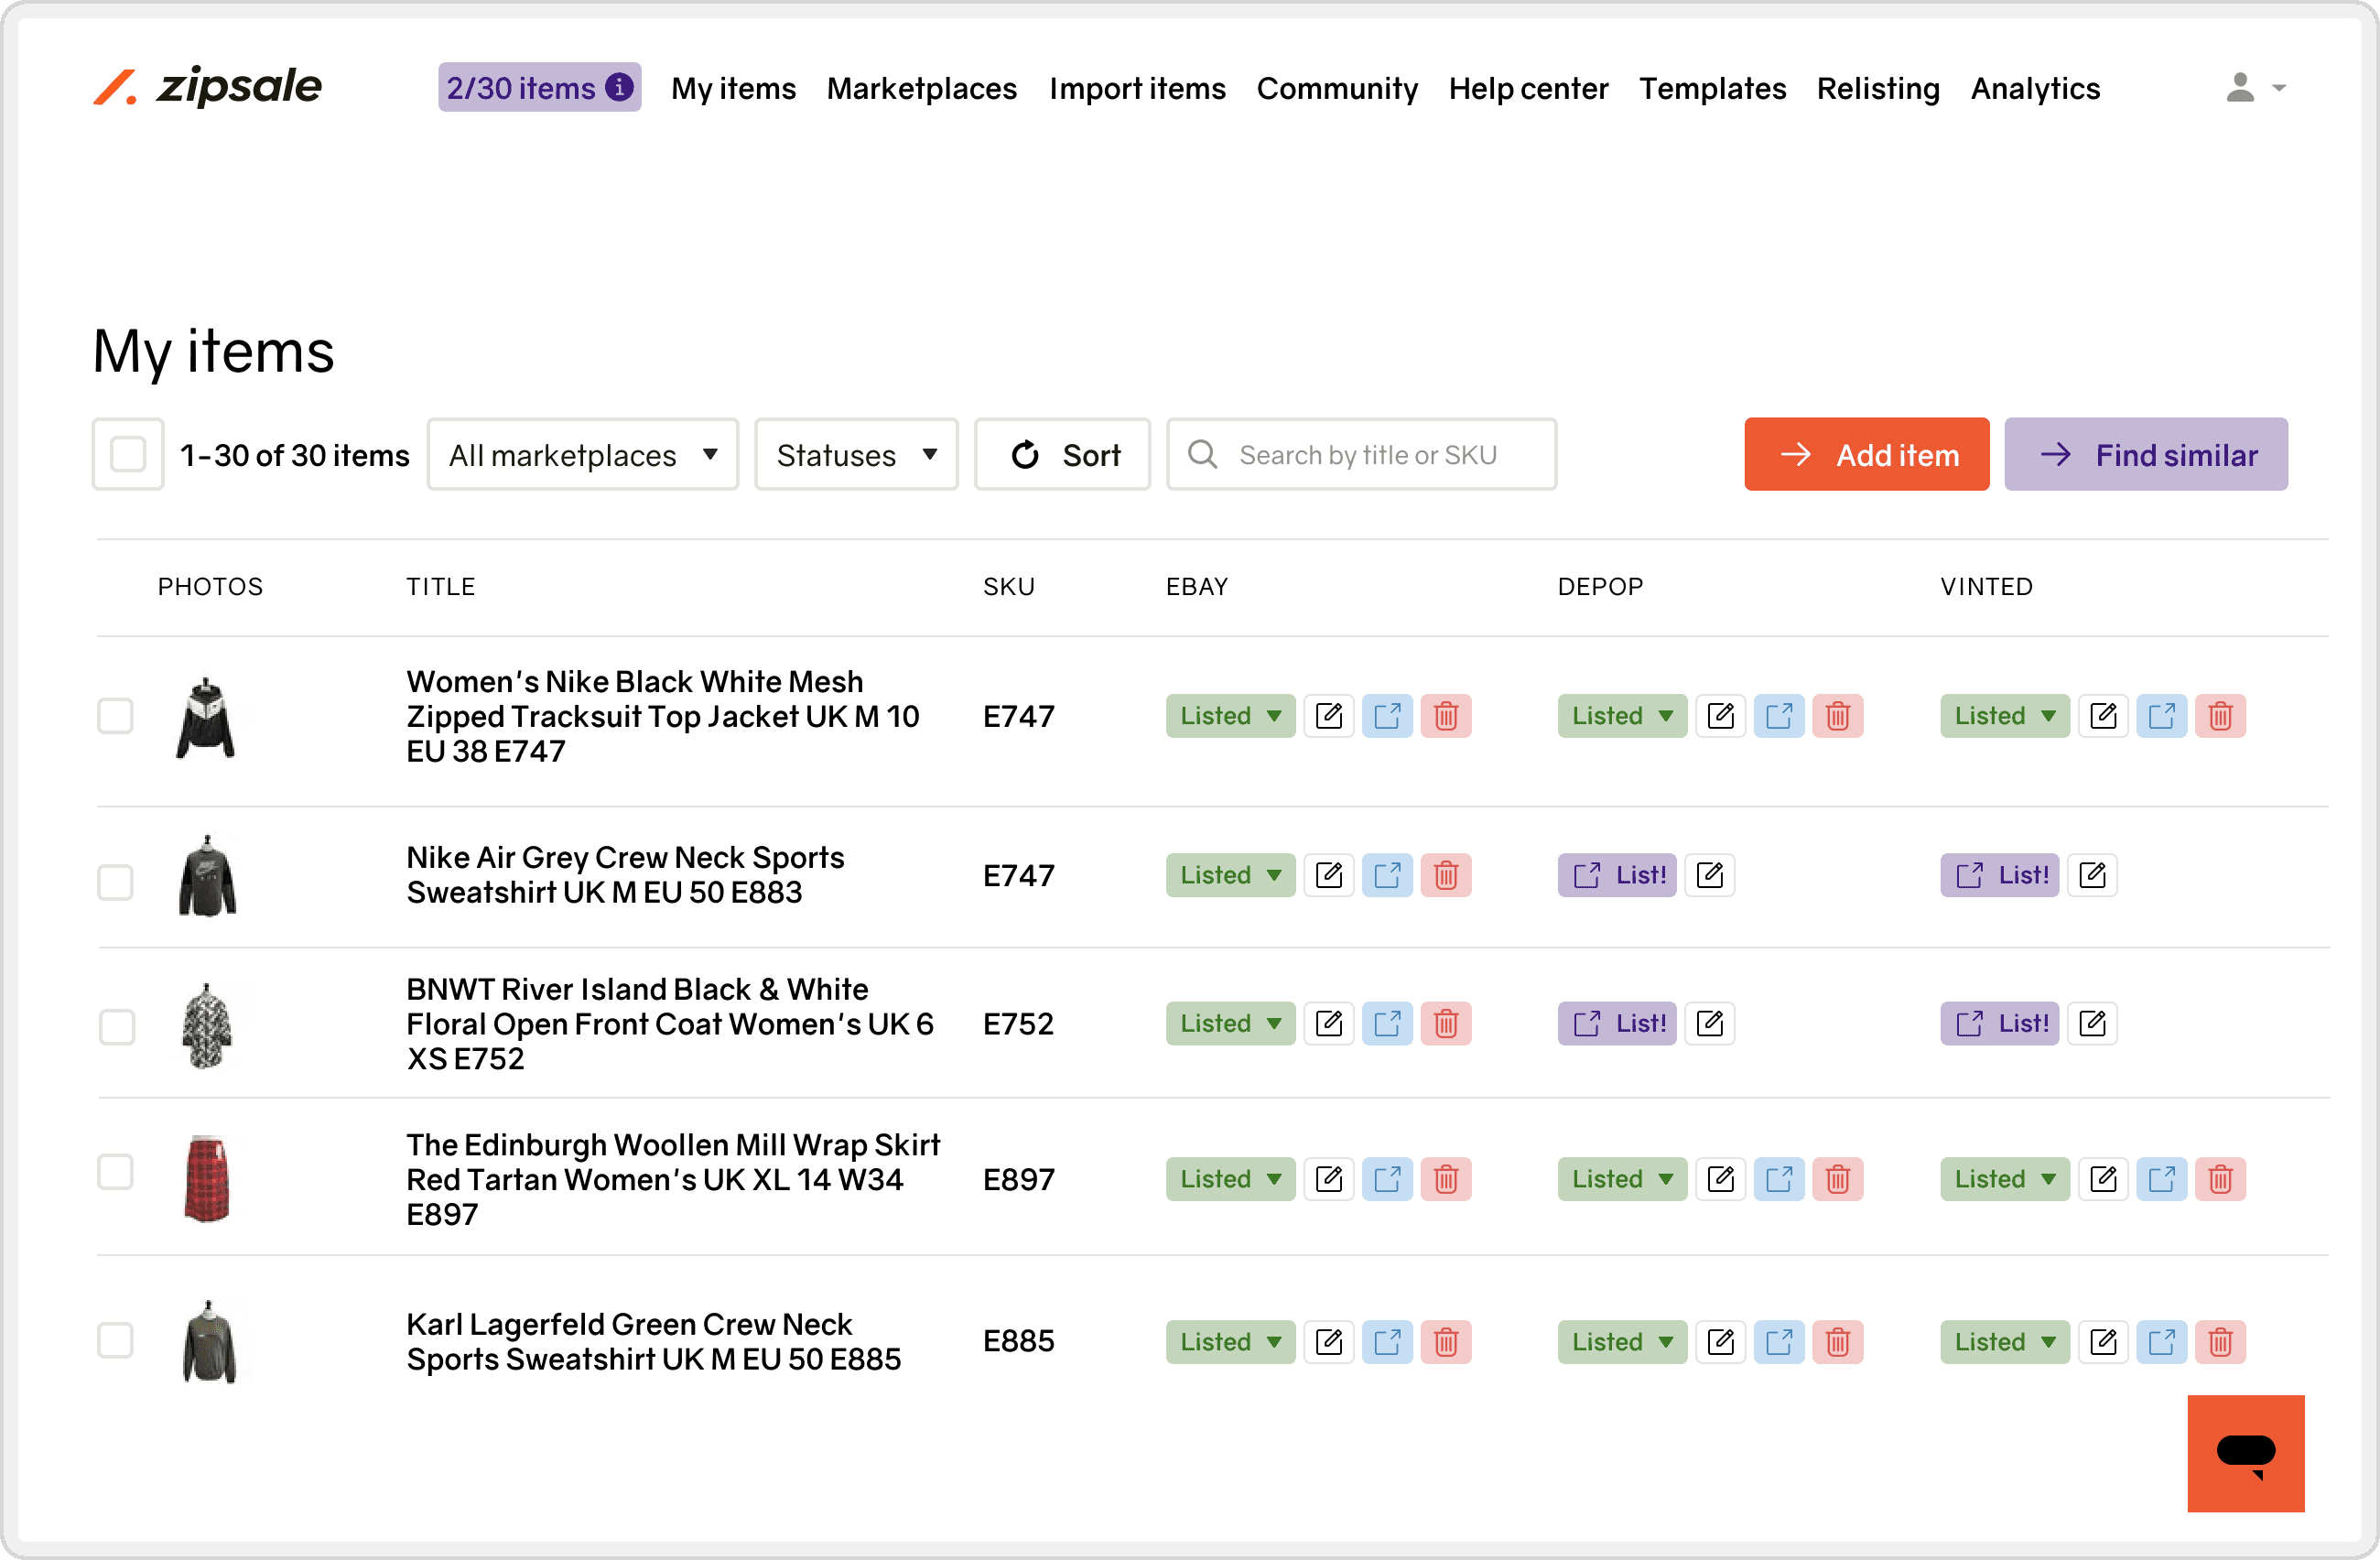The image size is (2380, 1560).
Task: Open the Statuses filter dropdown
Action: [856, 455]
